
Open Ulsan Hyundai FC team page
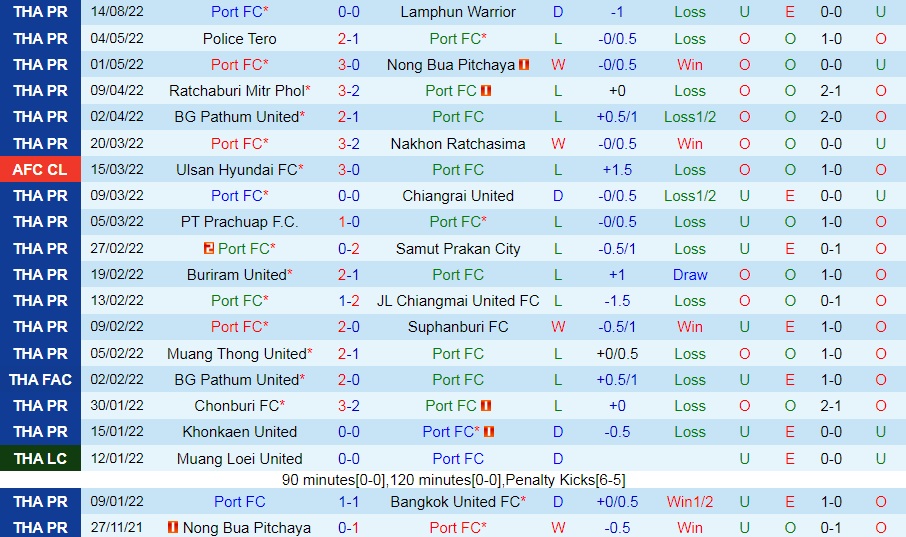tap(237, 170)
